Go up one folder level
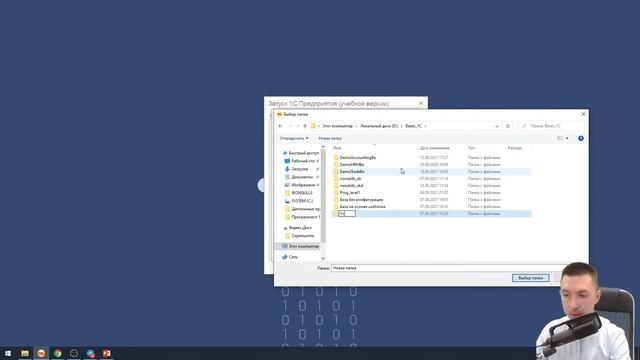Image resolution: width=640 pixels, height=360 pixels. 305,126
